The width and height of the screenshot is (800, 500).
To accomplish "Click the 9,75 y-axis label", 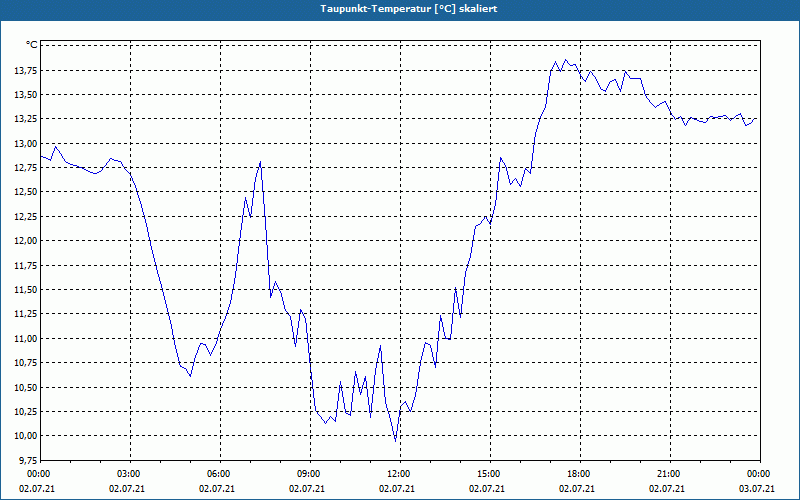I will click(x=27, y=460).
